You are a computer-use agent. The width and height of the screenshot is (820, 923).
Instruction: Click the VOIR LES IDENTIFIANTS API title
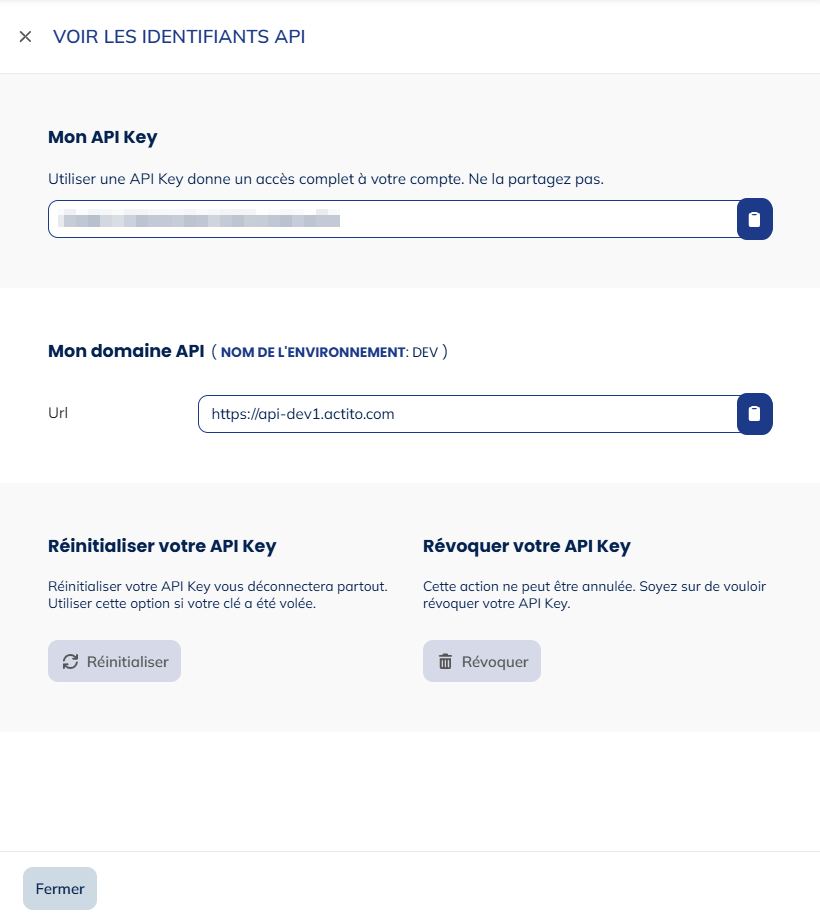(x=179, y=37)
